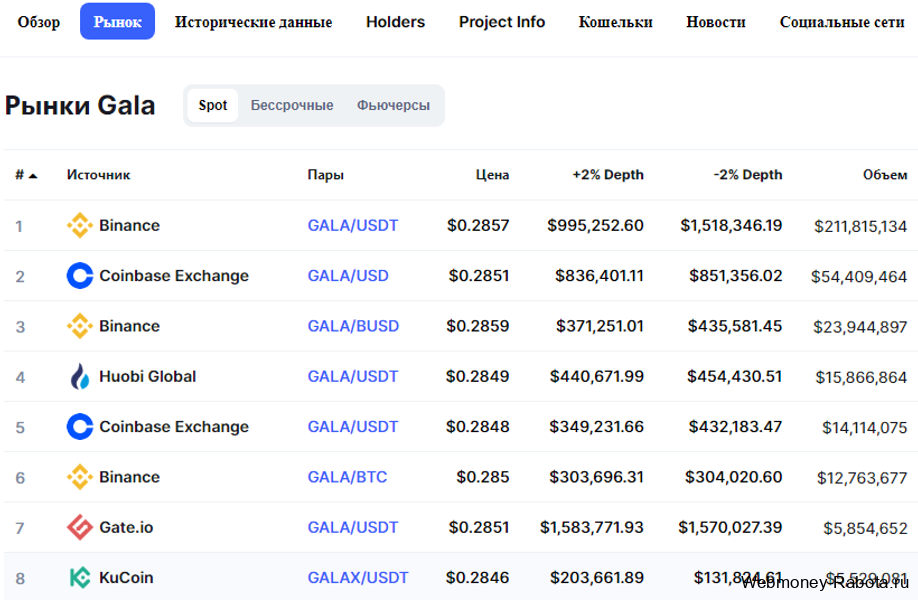Click the depth value $1,583,771.93

592,527
